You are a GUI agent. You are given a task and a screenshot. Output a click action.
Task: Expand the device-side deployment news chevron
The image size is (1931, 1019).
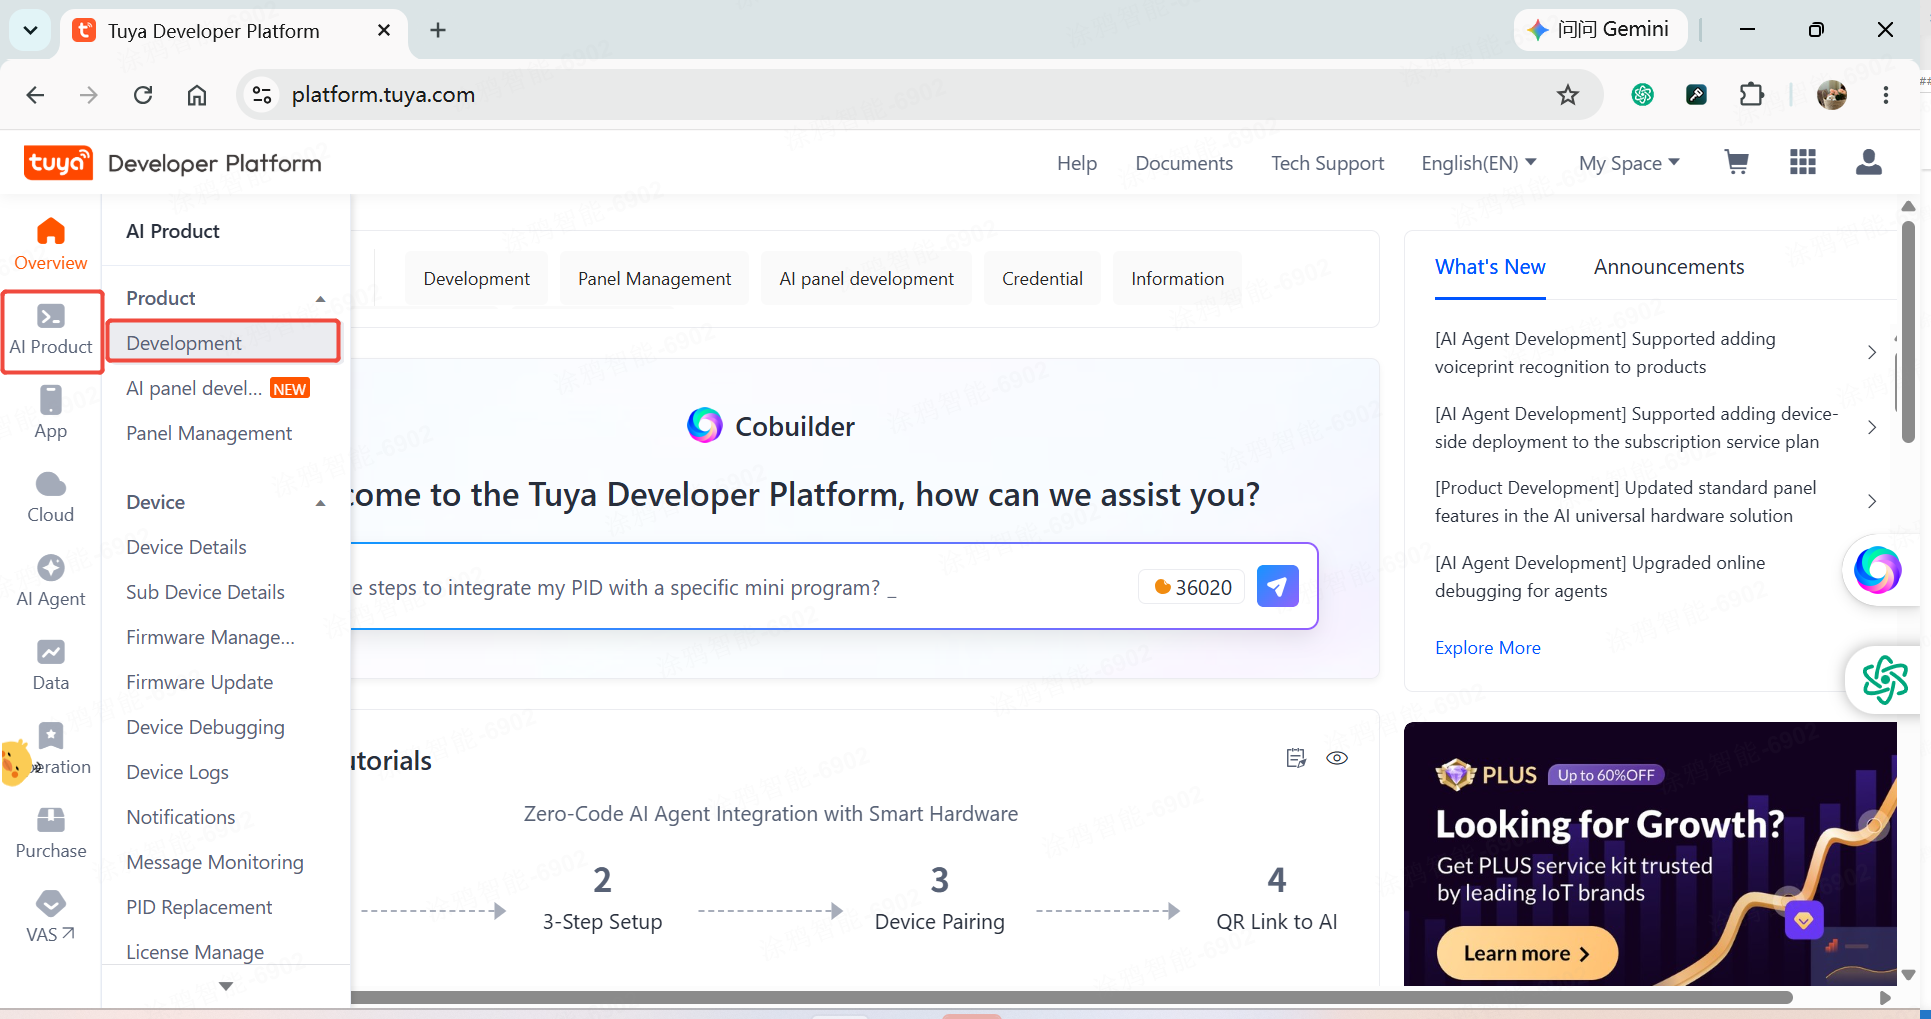1871,427
